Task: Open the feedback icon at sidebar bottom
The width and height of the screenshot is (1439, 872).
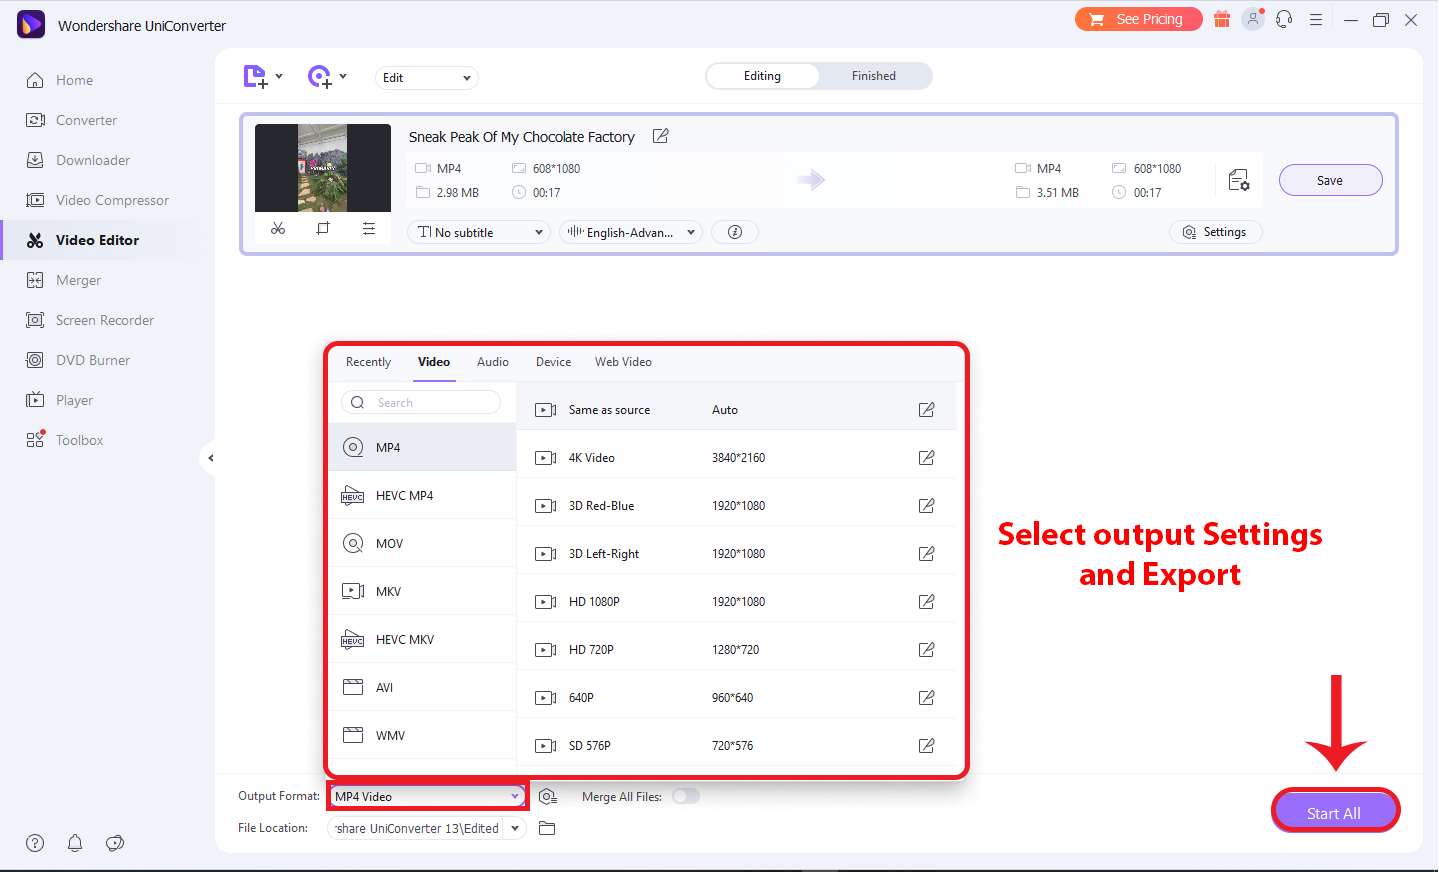Action: [115, 843]
